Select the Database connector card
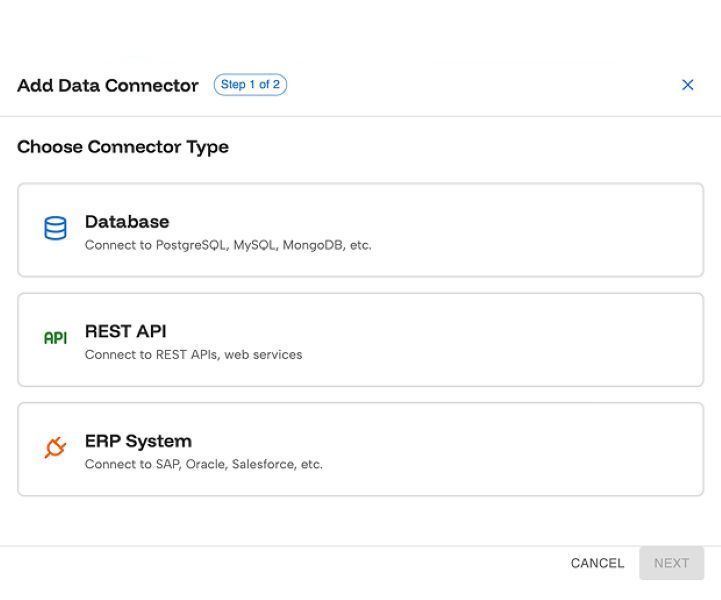This screenshot has height=600, width=721. click(x=360, y=230)
